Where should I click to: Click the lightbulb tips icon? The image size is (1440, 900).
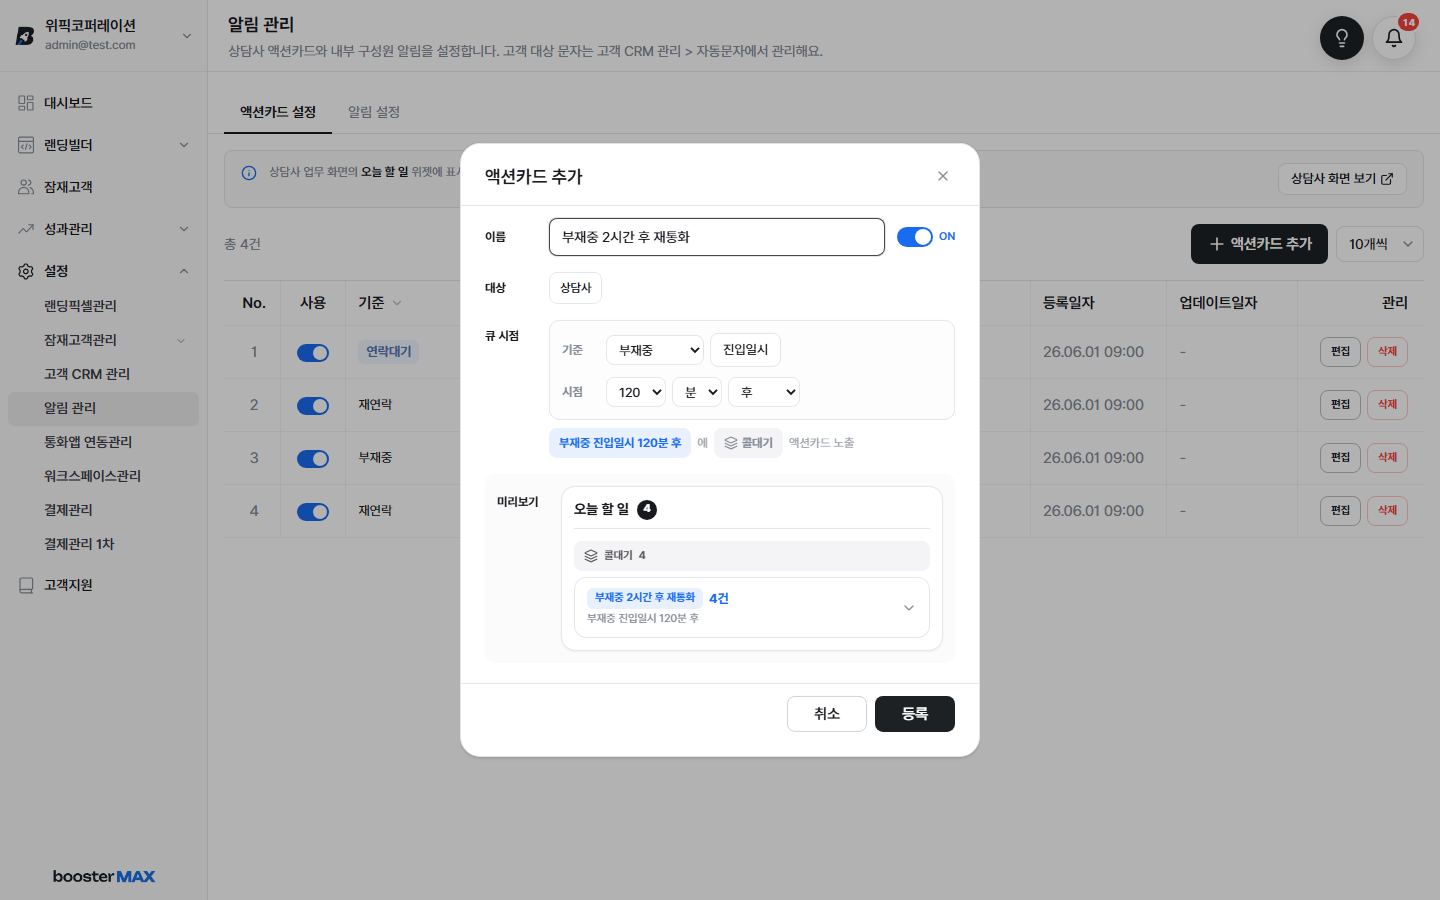tap(1341, 38)
